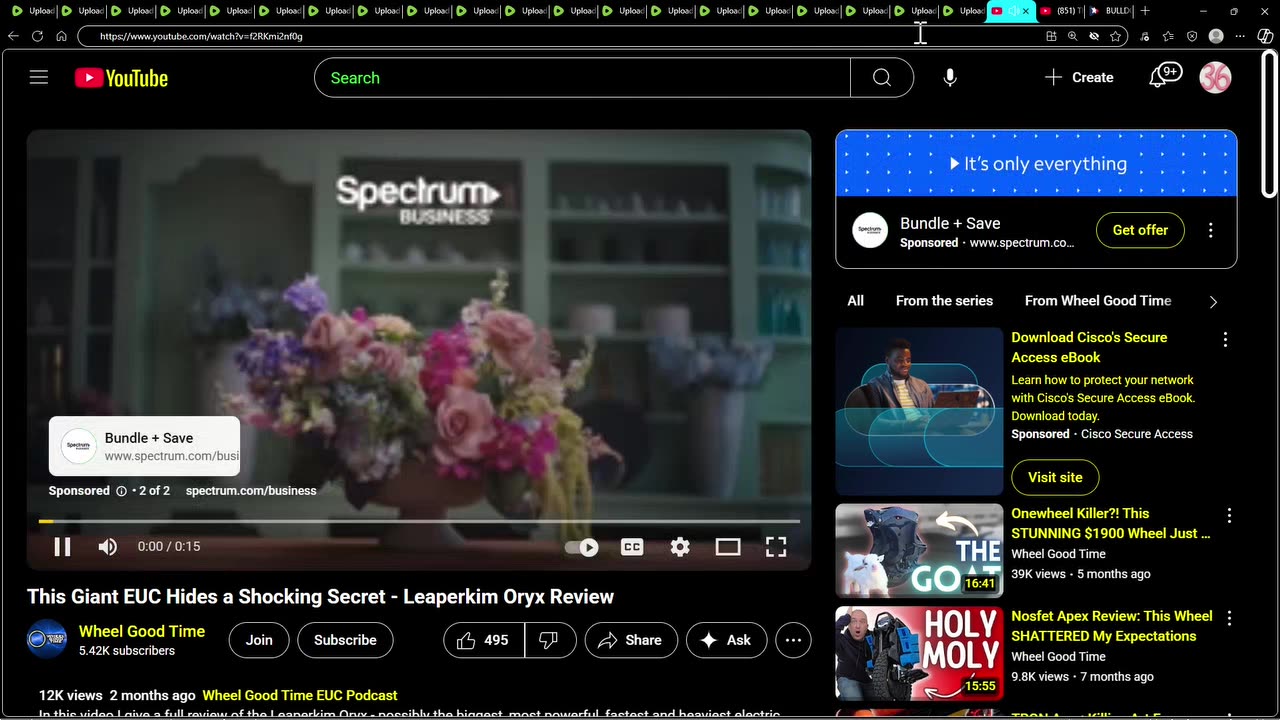Mute the player volume
Viewport: 1280px width, 720px height.
(107, 547)
